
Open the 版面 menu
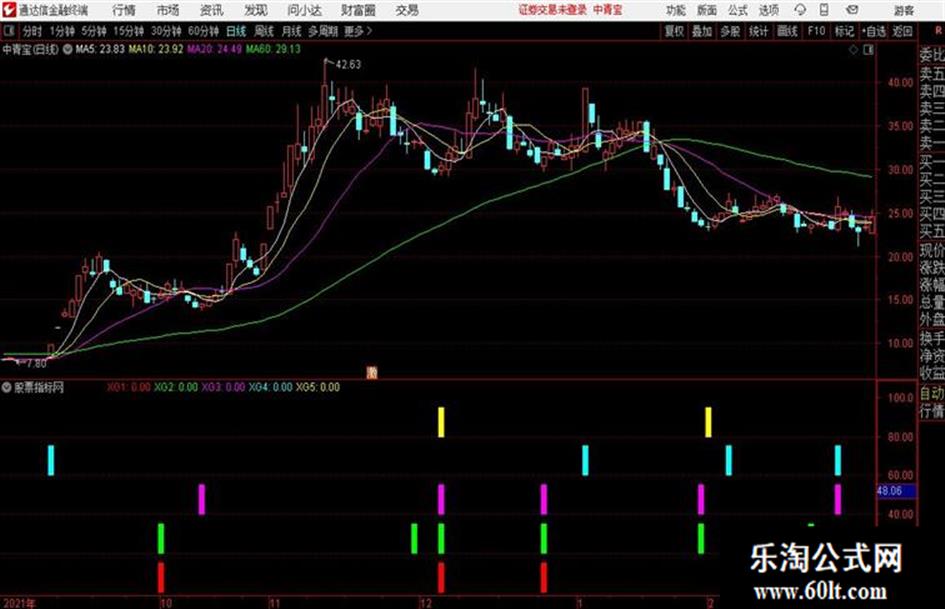point(707,10)
